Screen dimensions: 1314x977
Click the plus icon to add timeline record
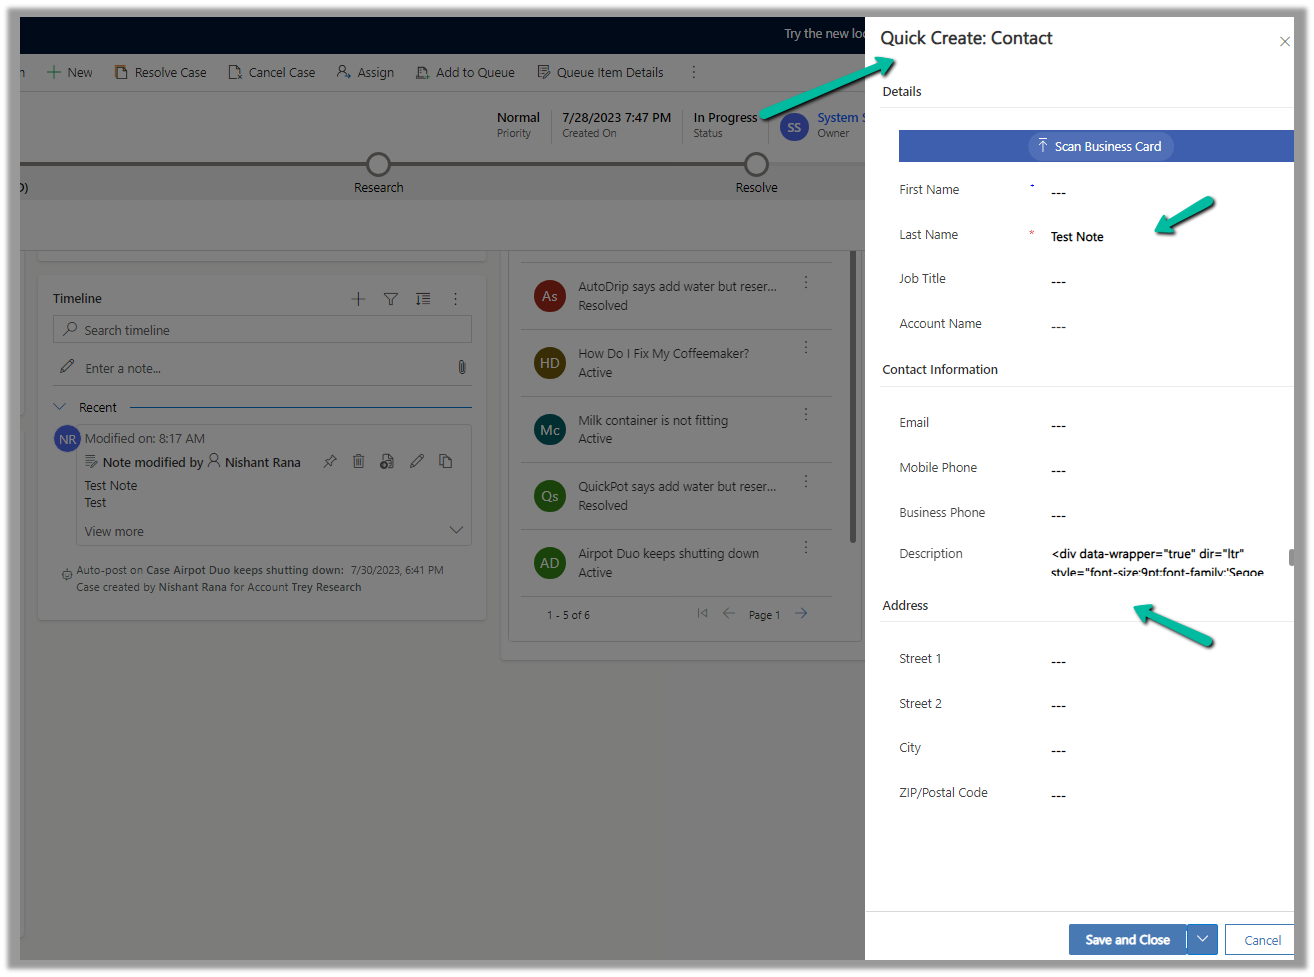[358, 299]
